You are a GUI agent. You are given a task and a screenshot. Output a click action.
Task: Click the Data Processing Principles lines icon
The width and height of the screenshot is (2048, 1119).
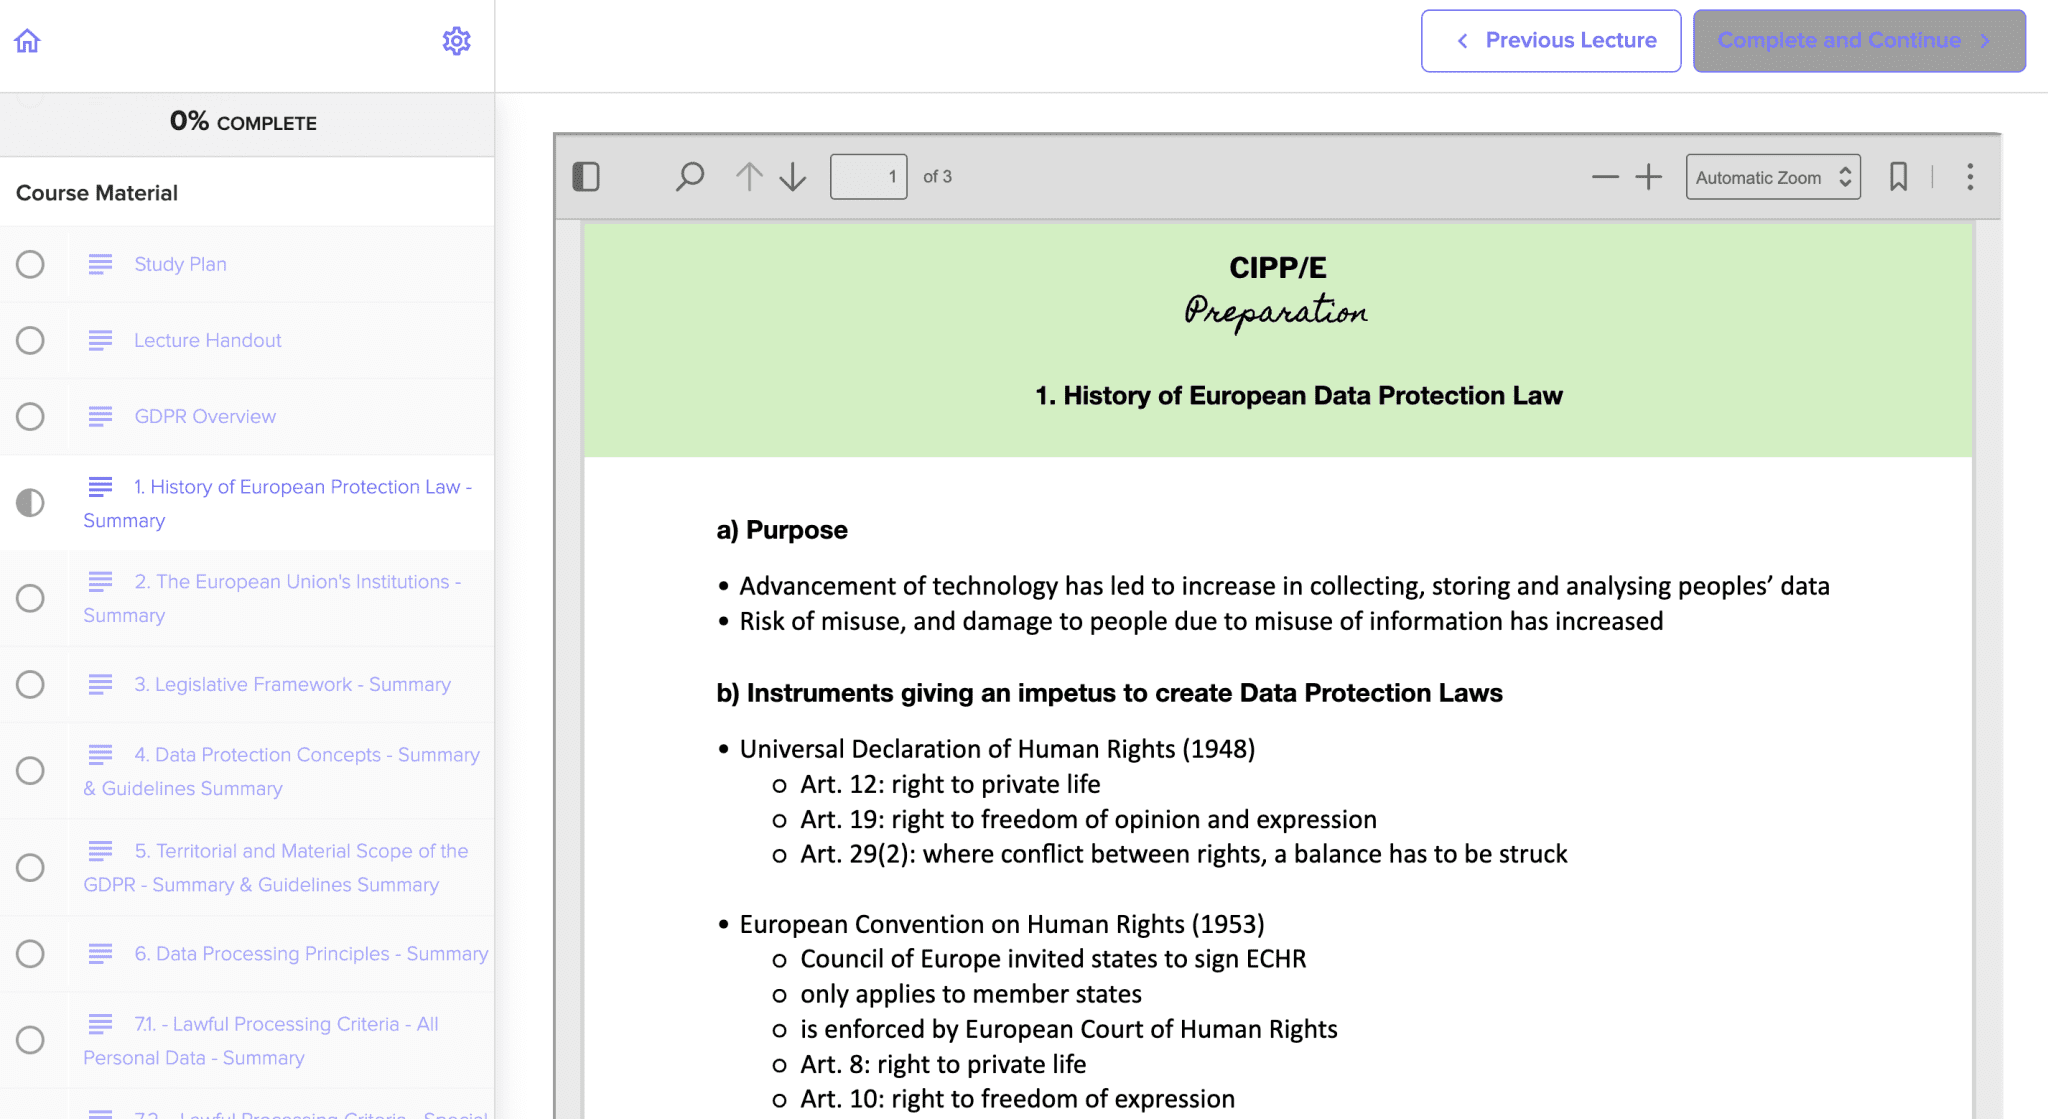click(100, 954)
